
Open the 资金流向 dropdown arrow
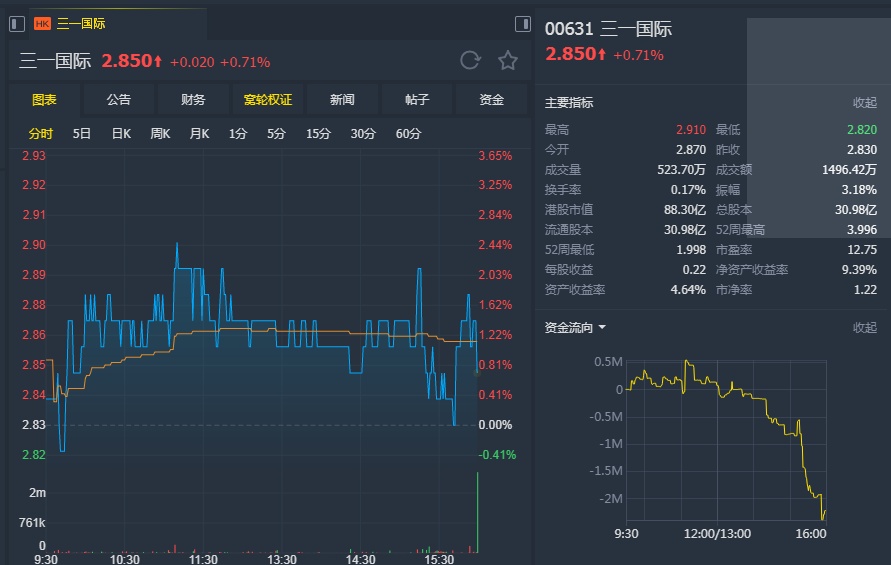(x=602, y=328)
